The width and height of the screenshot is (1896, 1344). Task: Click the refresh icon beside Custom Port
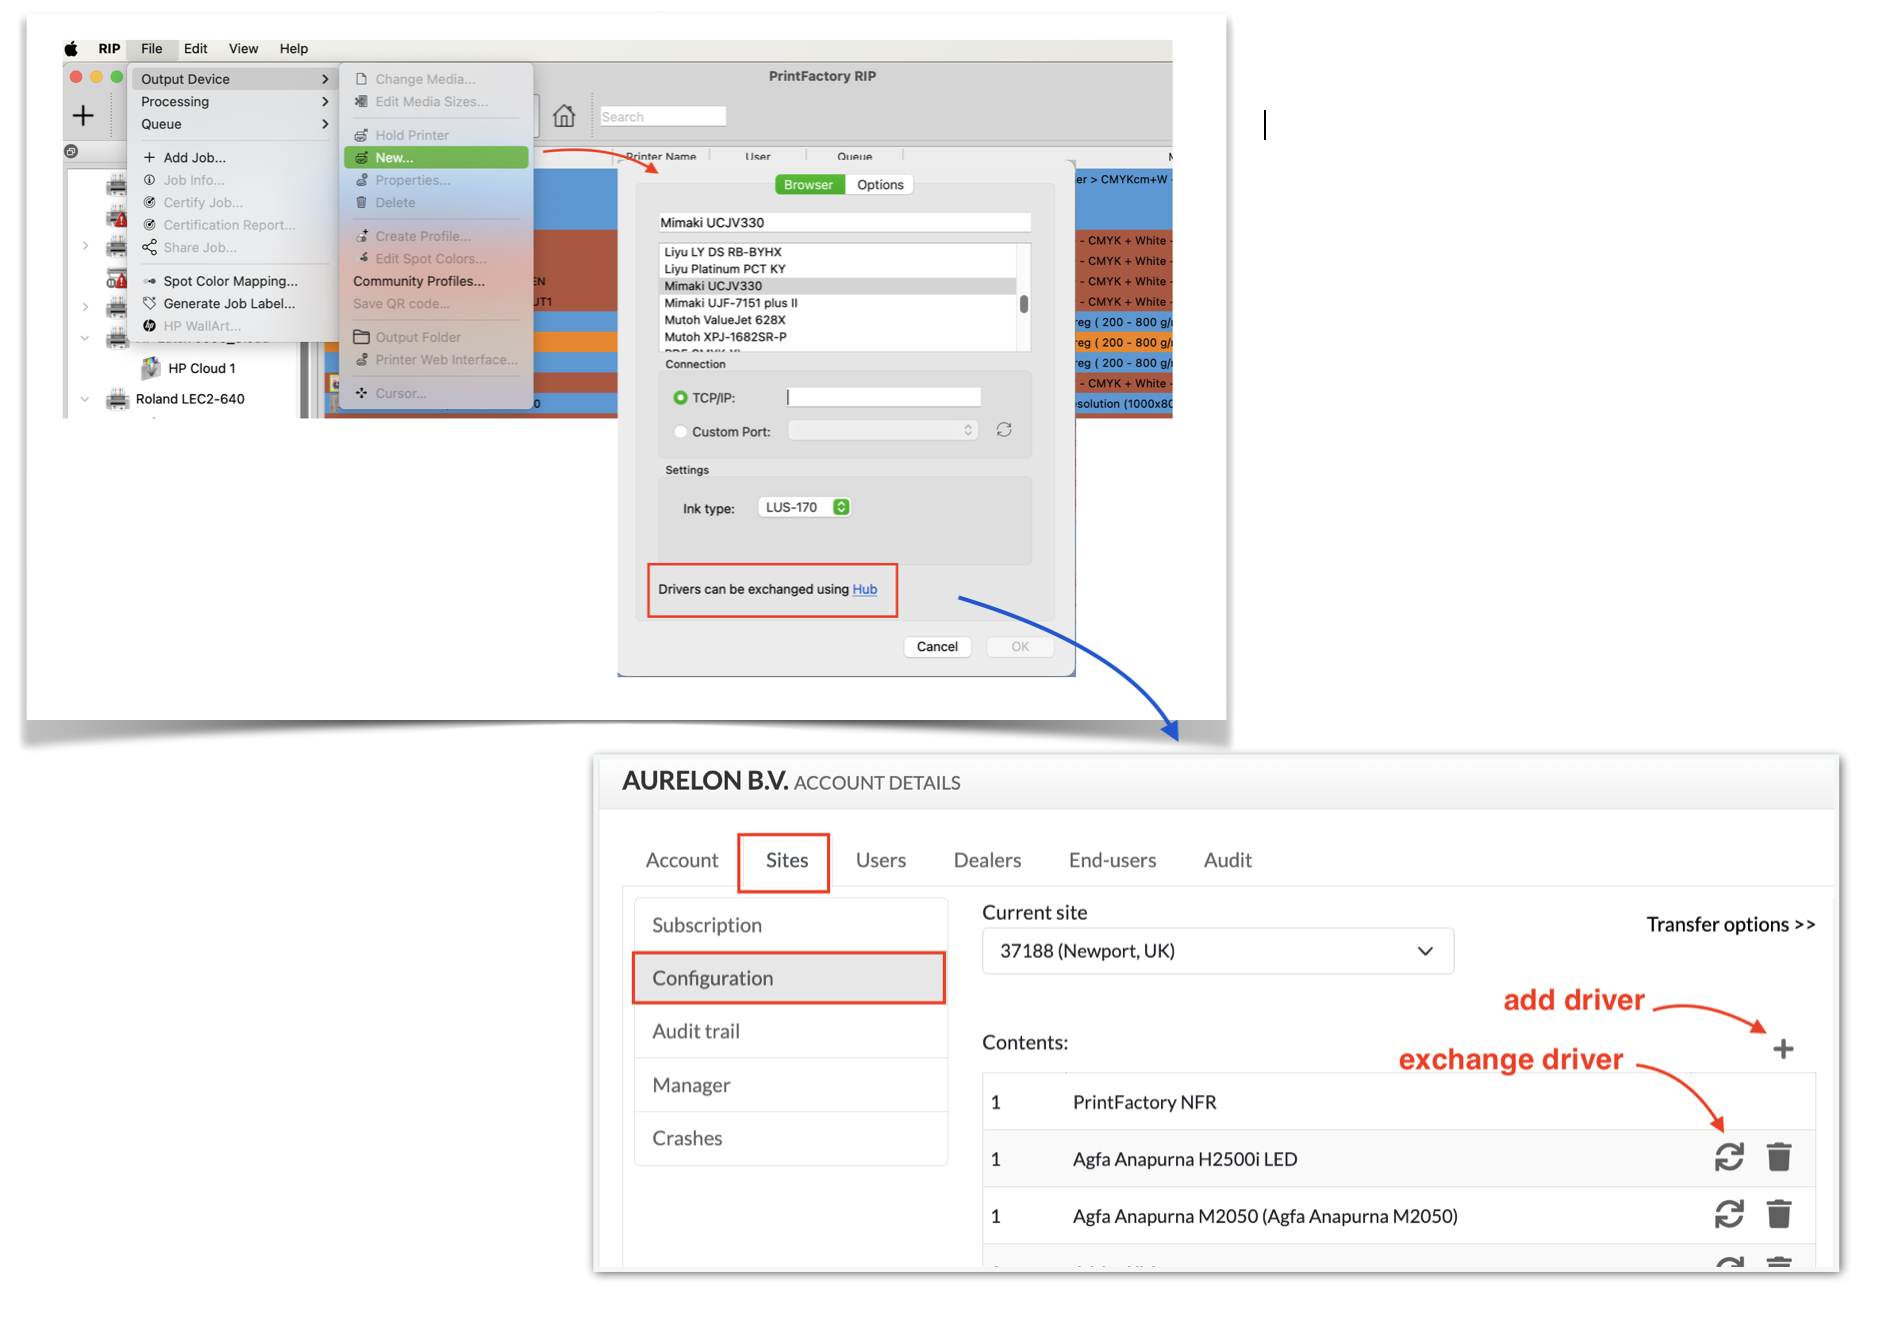pos(1004,430)
